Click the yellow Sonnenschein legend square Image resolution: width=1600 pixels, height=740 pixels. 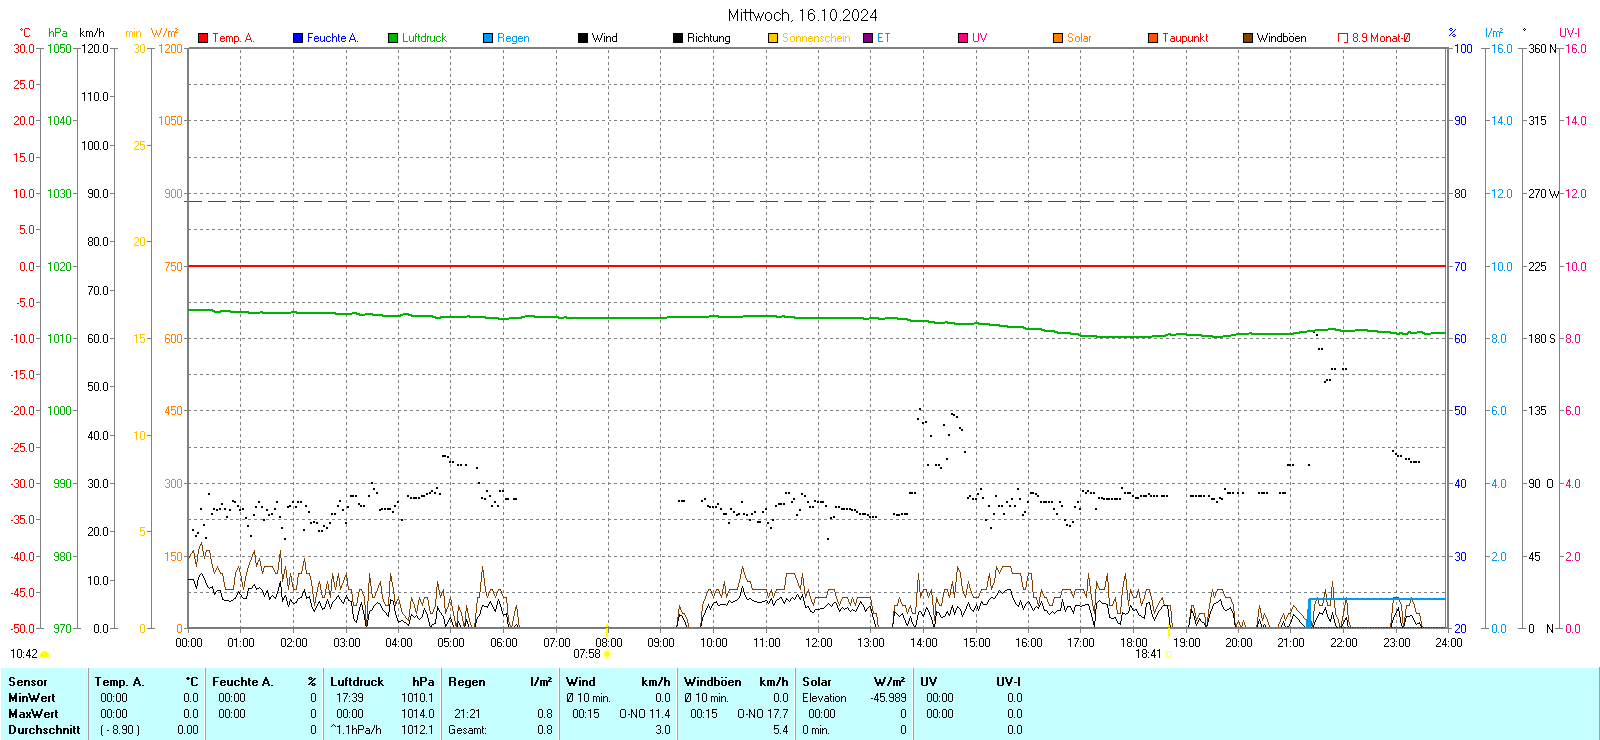(773, 38)
